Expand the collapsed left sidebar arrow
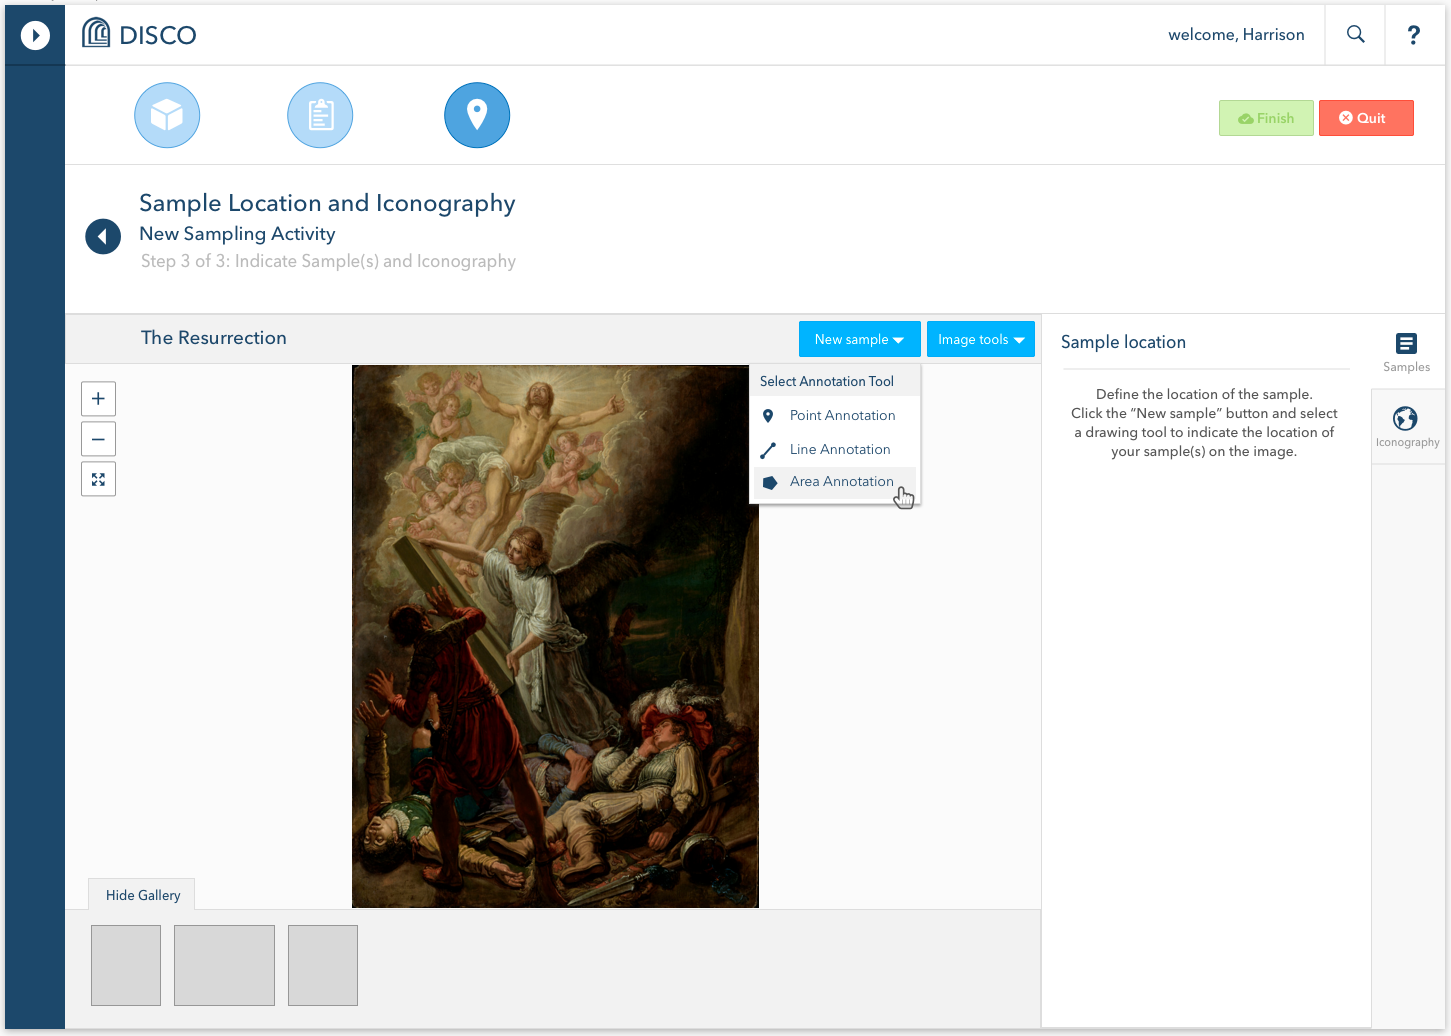The width and height of the screenshot is (1451, 1036). (x=35, y=35)
